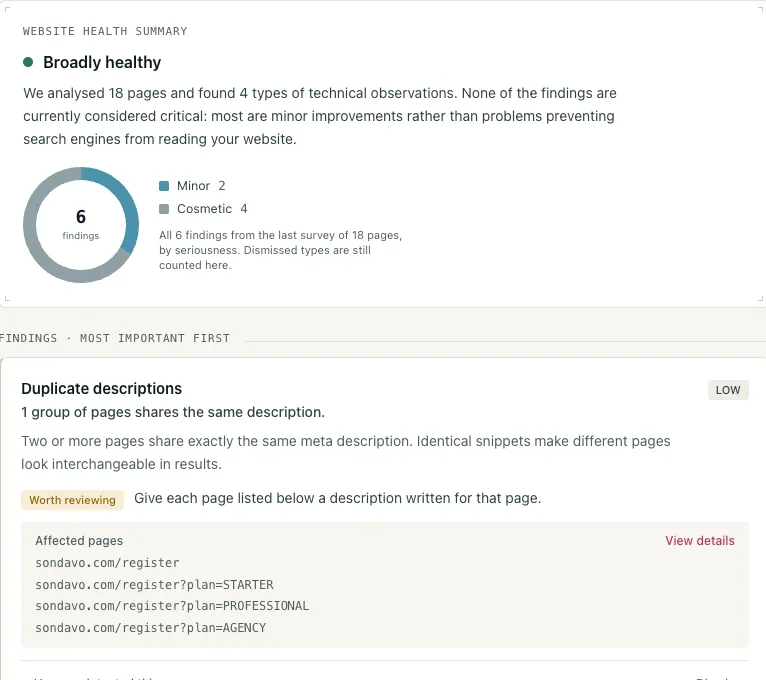766x680 pixels.
Task: Click the Cosmetic 4 legend label
Action: point(212,209)
